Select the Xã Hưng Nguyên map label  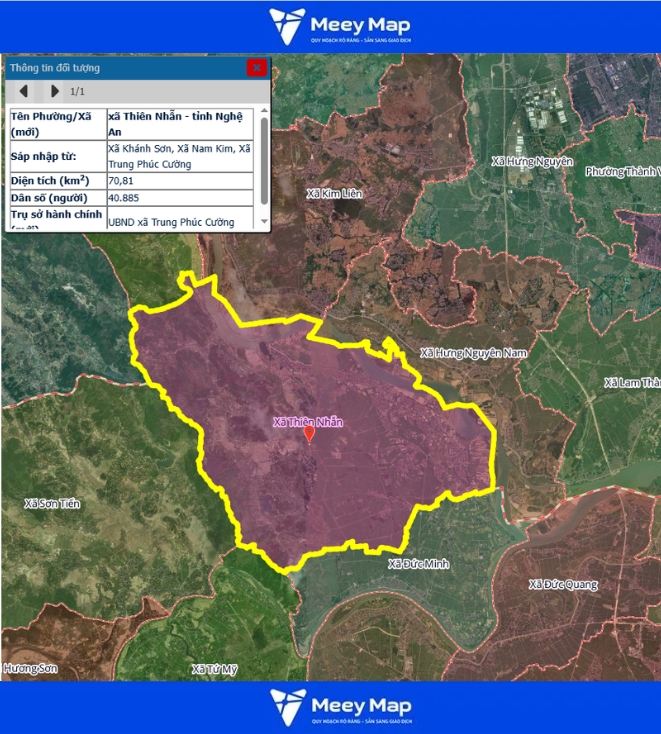tap(532, 161)
